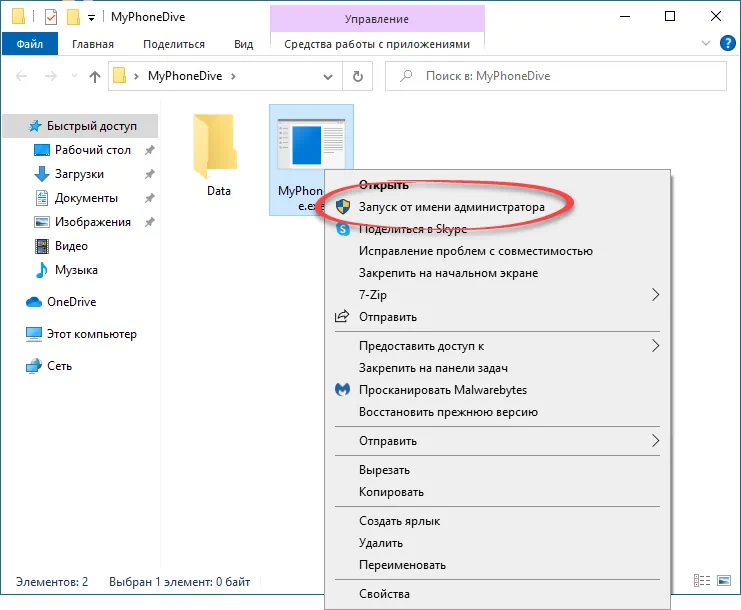
Task: Select Сеть in navigation pane
Action: [x=59, y=366]
